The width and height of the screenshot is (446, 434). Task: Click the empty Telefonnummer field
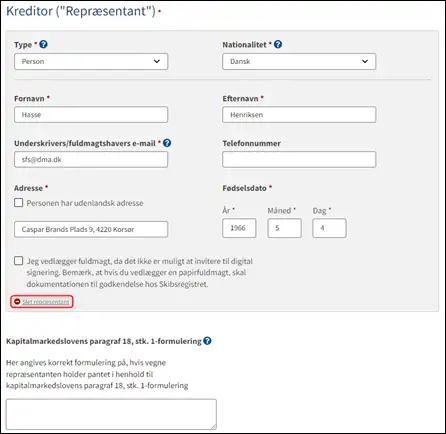299,160
